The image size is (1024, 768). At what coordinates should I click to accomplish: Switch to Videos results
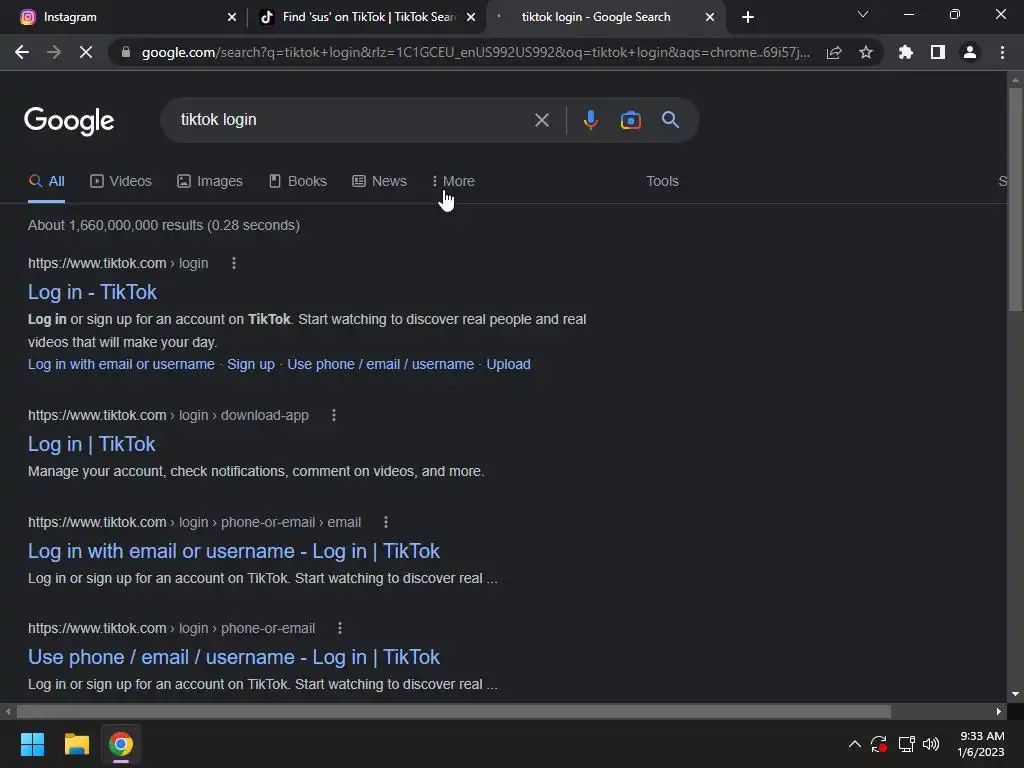[x=121, y=181]
